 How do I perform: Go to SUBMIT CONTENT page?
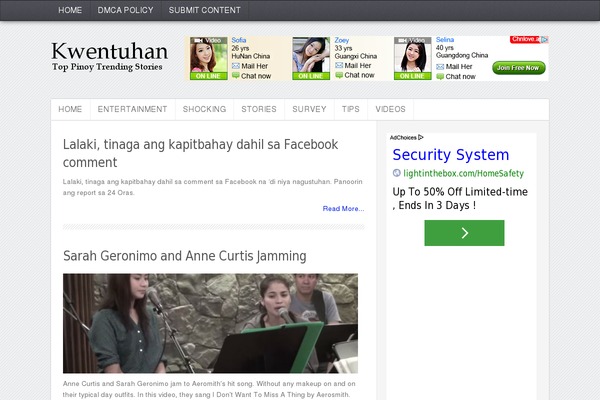tap(205, 10)
